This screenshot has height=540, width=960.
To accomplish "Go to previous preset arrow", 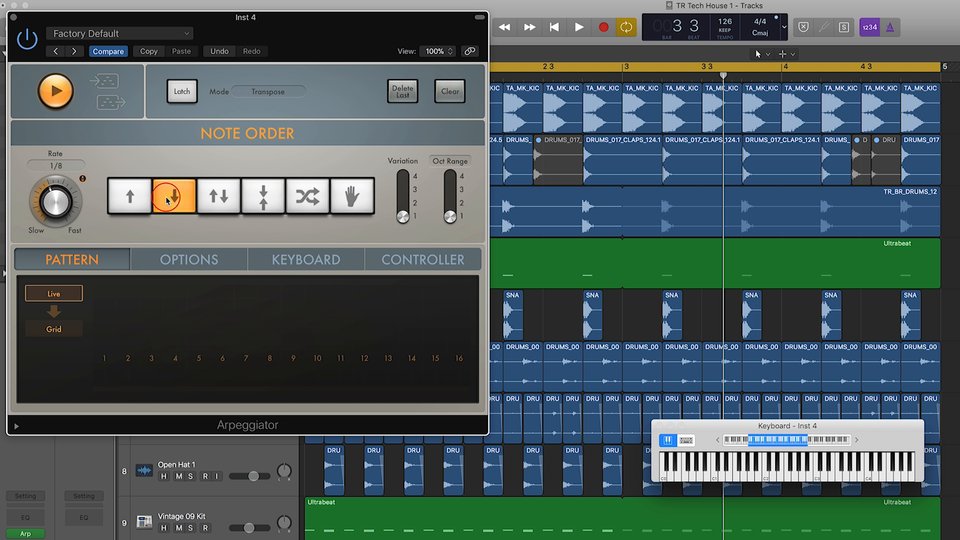I will click(56, 51).
